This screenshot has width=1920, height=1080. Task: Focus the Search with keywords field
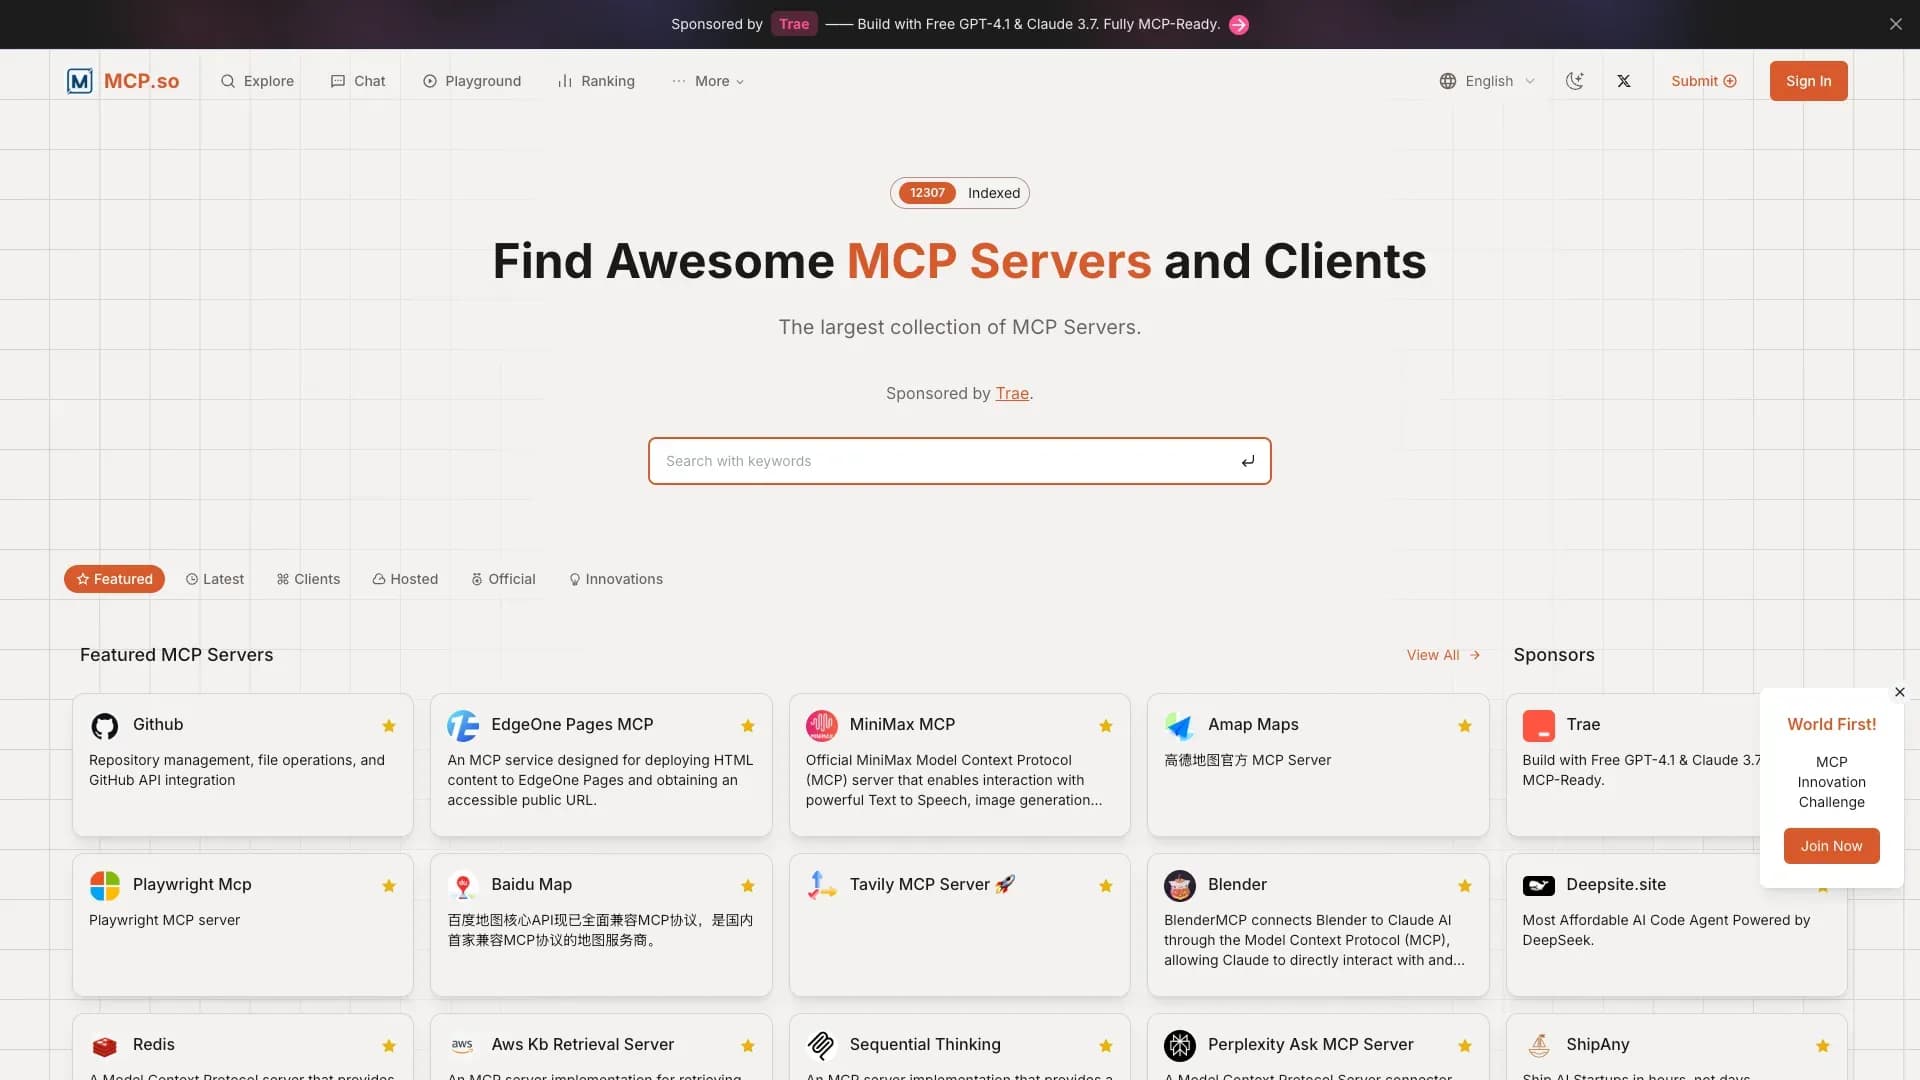click(x=960, y=461)
